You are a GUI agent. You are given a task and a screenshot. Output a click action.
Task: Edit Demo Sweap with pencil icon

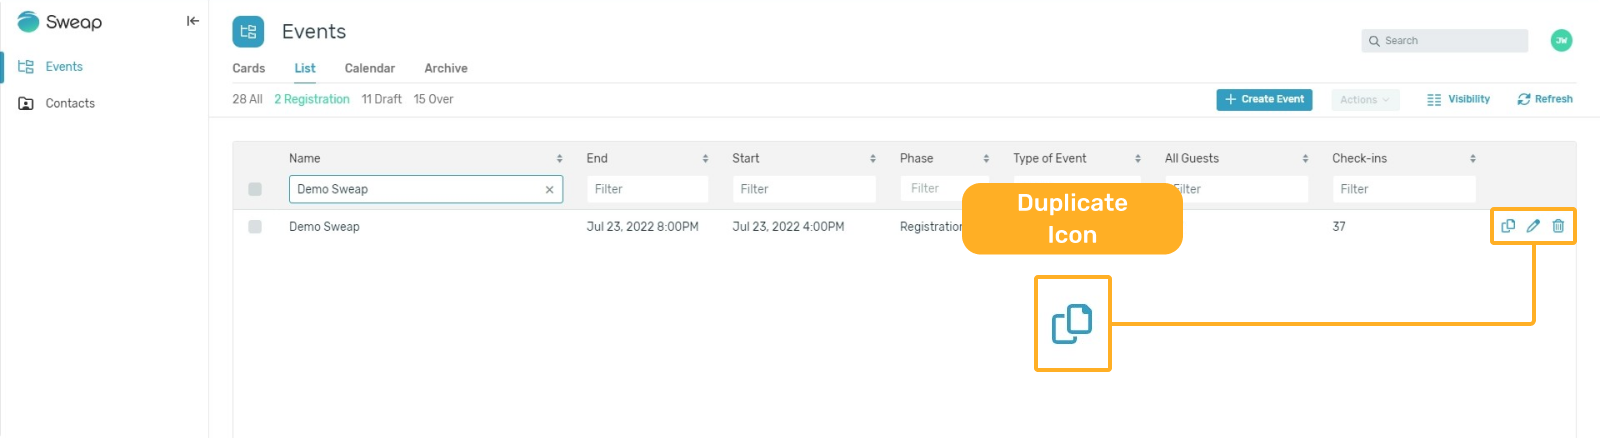(x=1533, y=226)
